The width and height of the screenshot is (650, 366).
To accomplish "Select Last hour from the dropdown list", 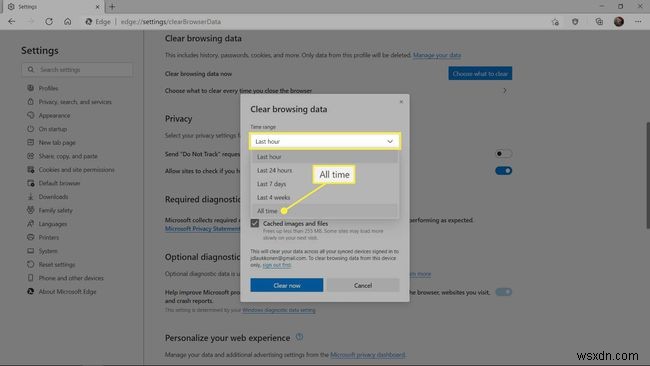I will click(x=325, y=157).
